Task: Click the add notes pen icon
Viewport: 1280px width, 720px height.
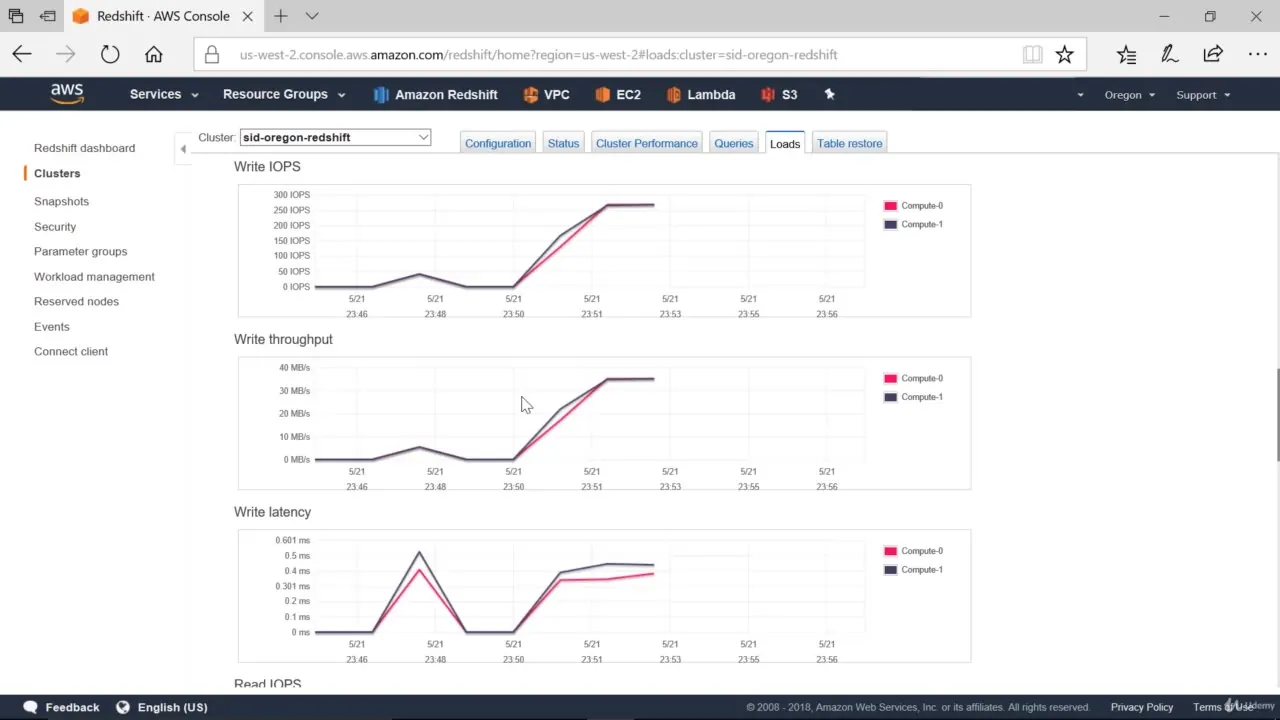Action: tap(1169, 55)
